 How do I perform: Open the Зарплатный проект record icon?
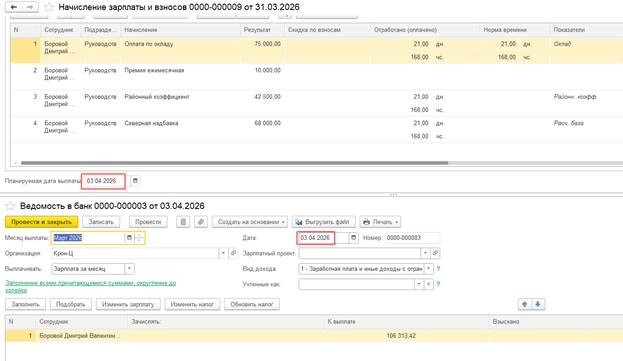435,253
